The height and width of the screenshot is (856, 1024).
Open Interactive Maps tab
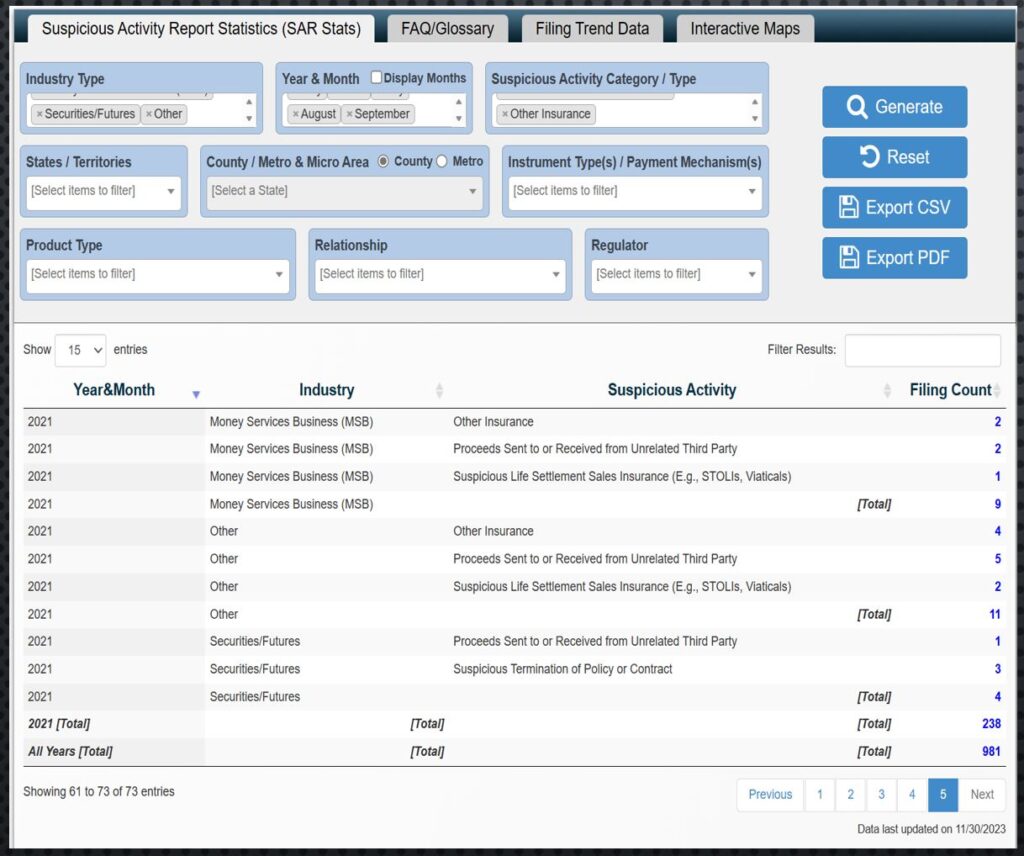point(744,29)
